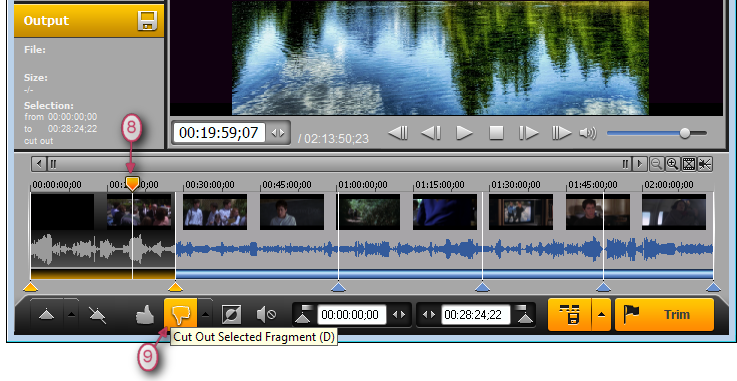737x381 pixels.
Task: Click the 01:15:00;00 ruler label
Action: click(x=439, y=185)
